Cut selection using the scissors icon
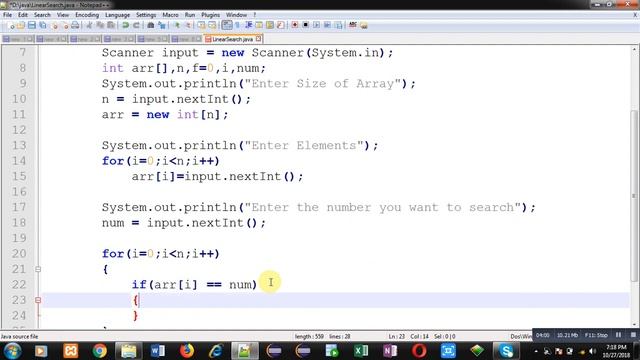The image size is (640, 360). click(89, 25)
